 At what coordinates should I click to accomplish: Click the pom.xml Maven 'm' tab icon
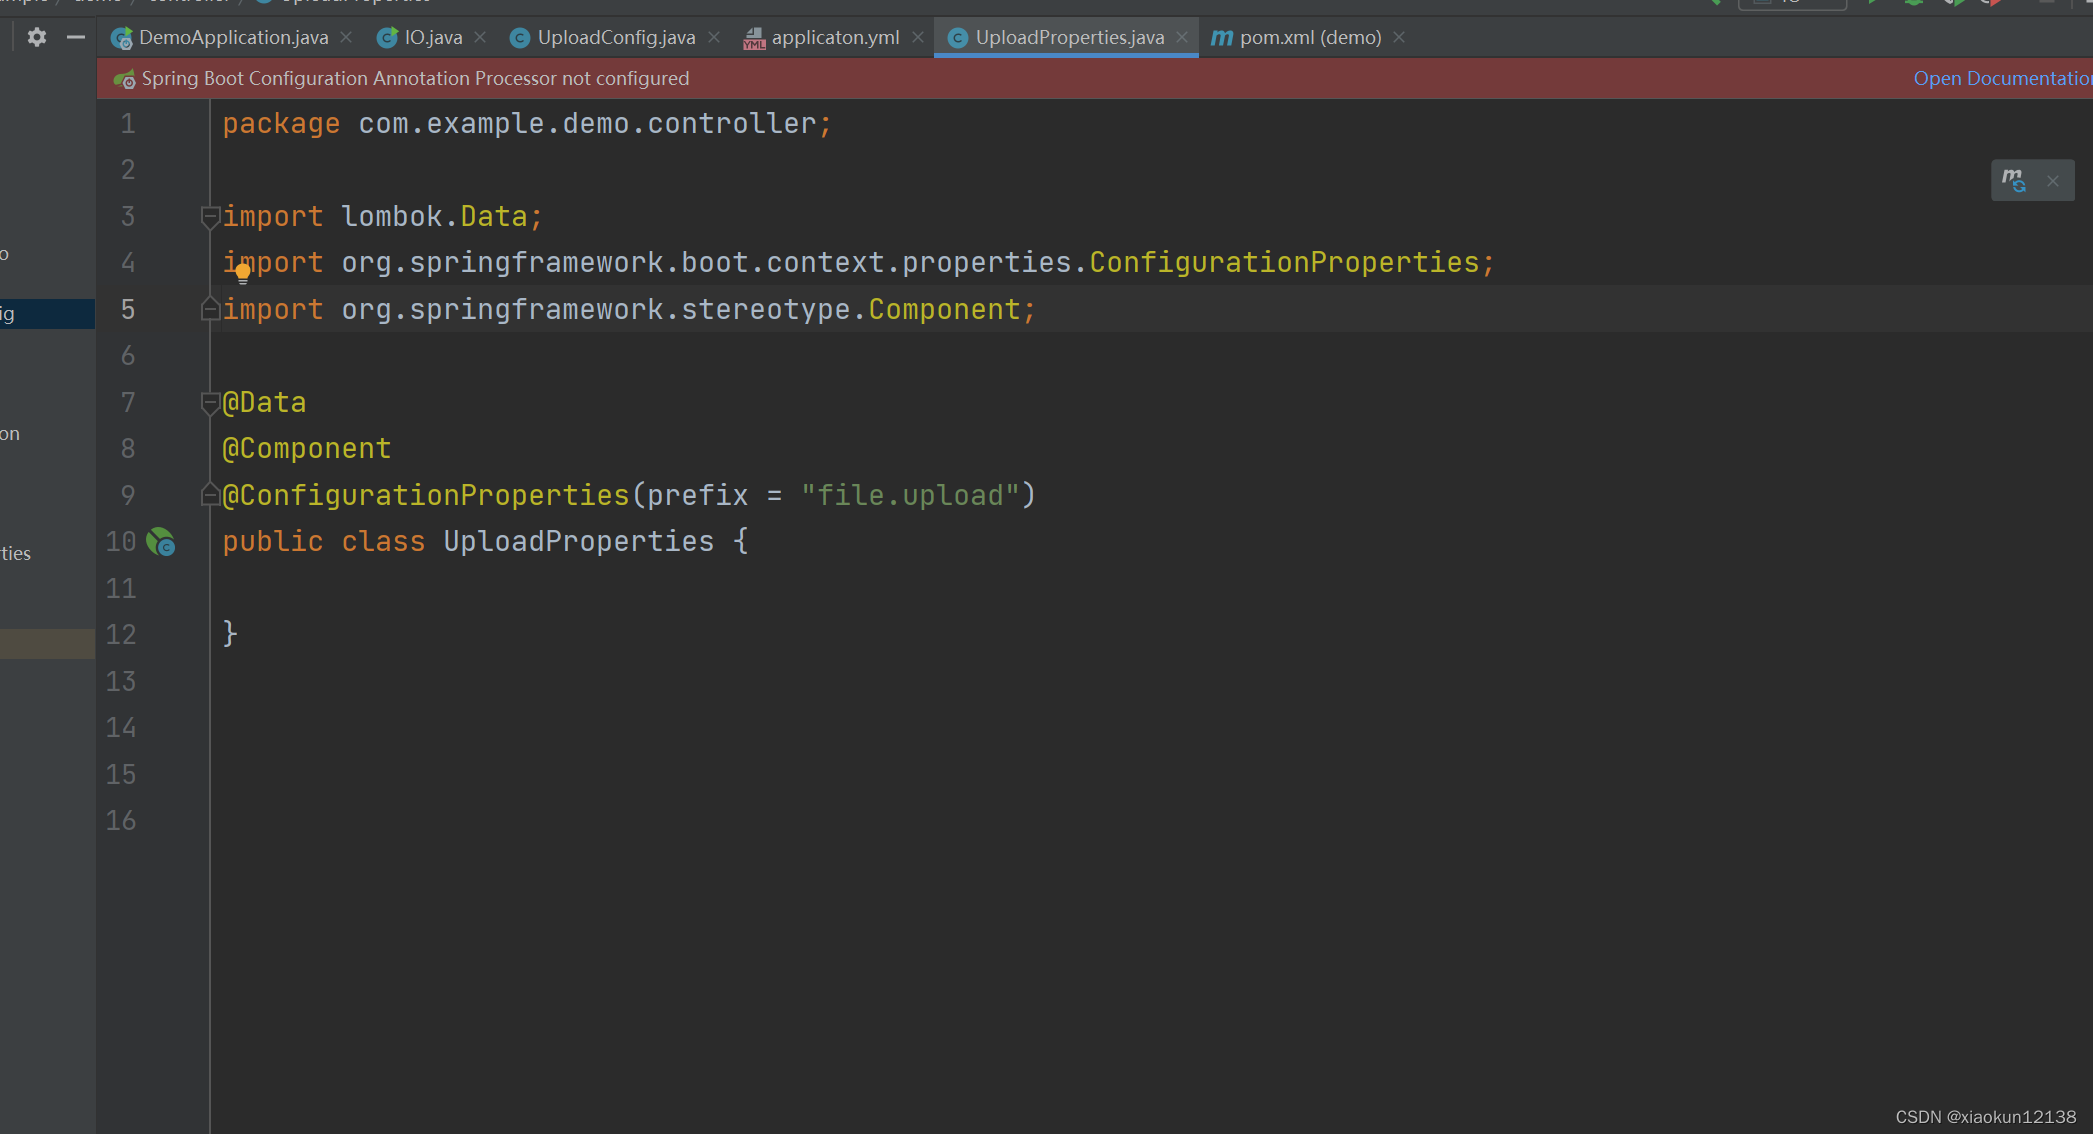point(1222,37)
